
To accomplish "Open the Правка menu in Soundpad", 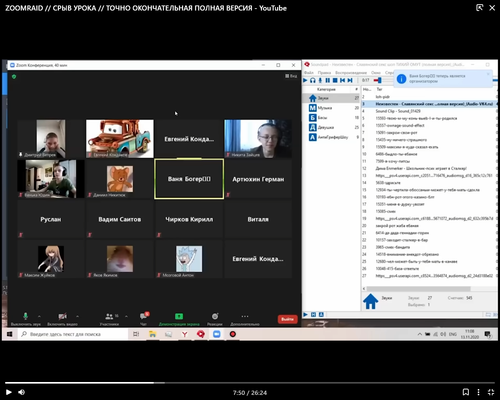I will point(324,72).
